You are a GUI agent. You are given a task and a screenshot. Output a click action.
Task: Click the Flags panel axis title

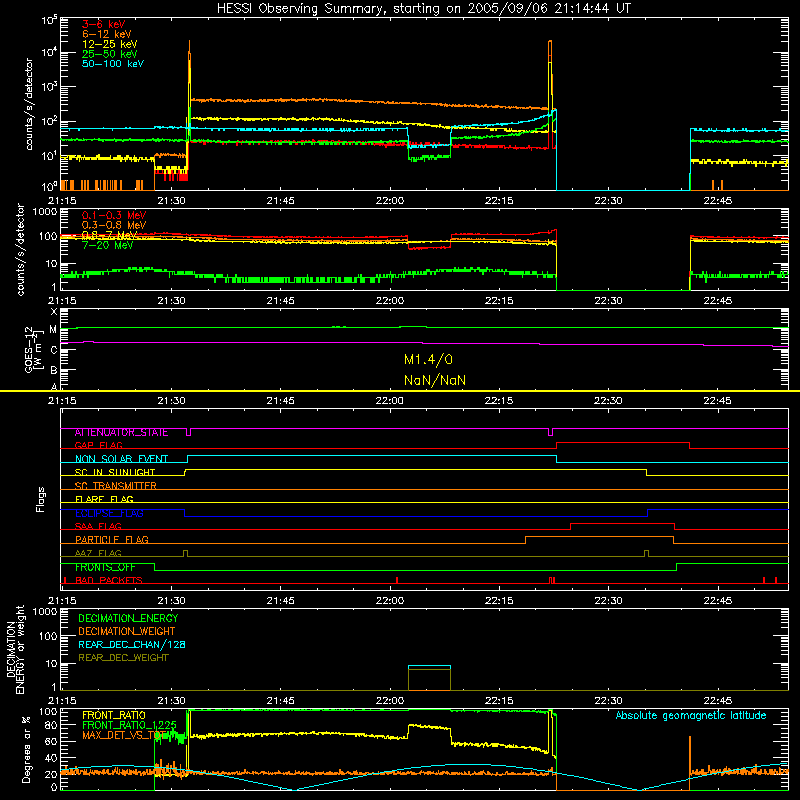point(41,499)
